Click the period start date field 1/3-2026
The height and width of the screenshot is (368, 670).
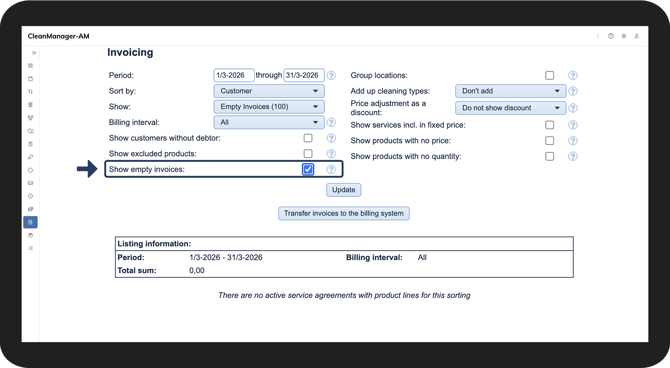pyautogui.click(x=234, y=75)
